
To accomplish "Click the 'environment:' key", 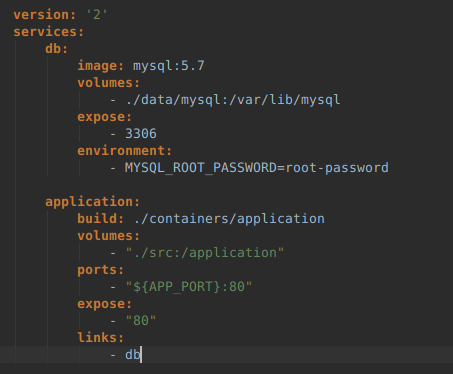I will (125, 151).
